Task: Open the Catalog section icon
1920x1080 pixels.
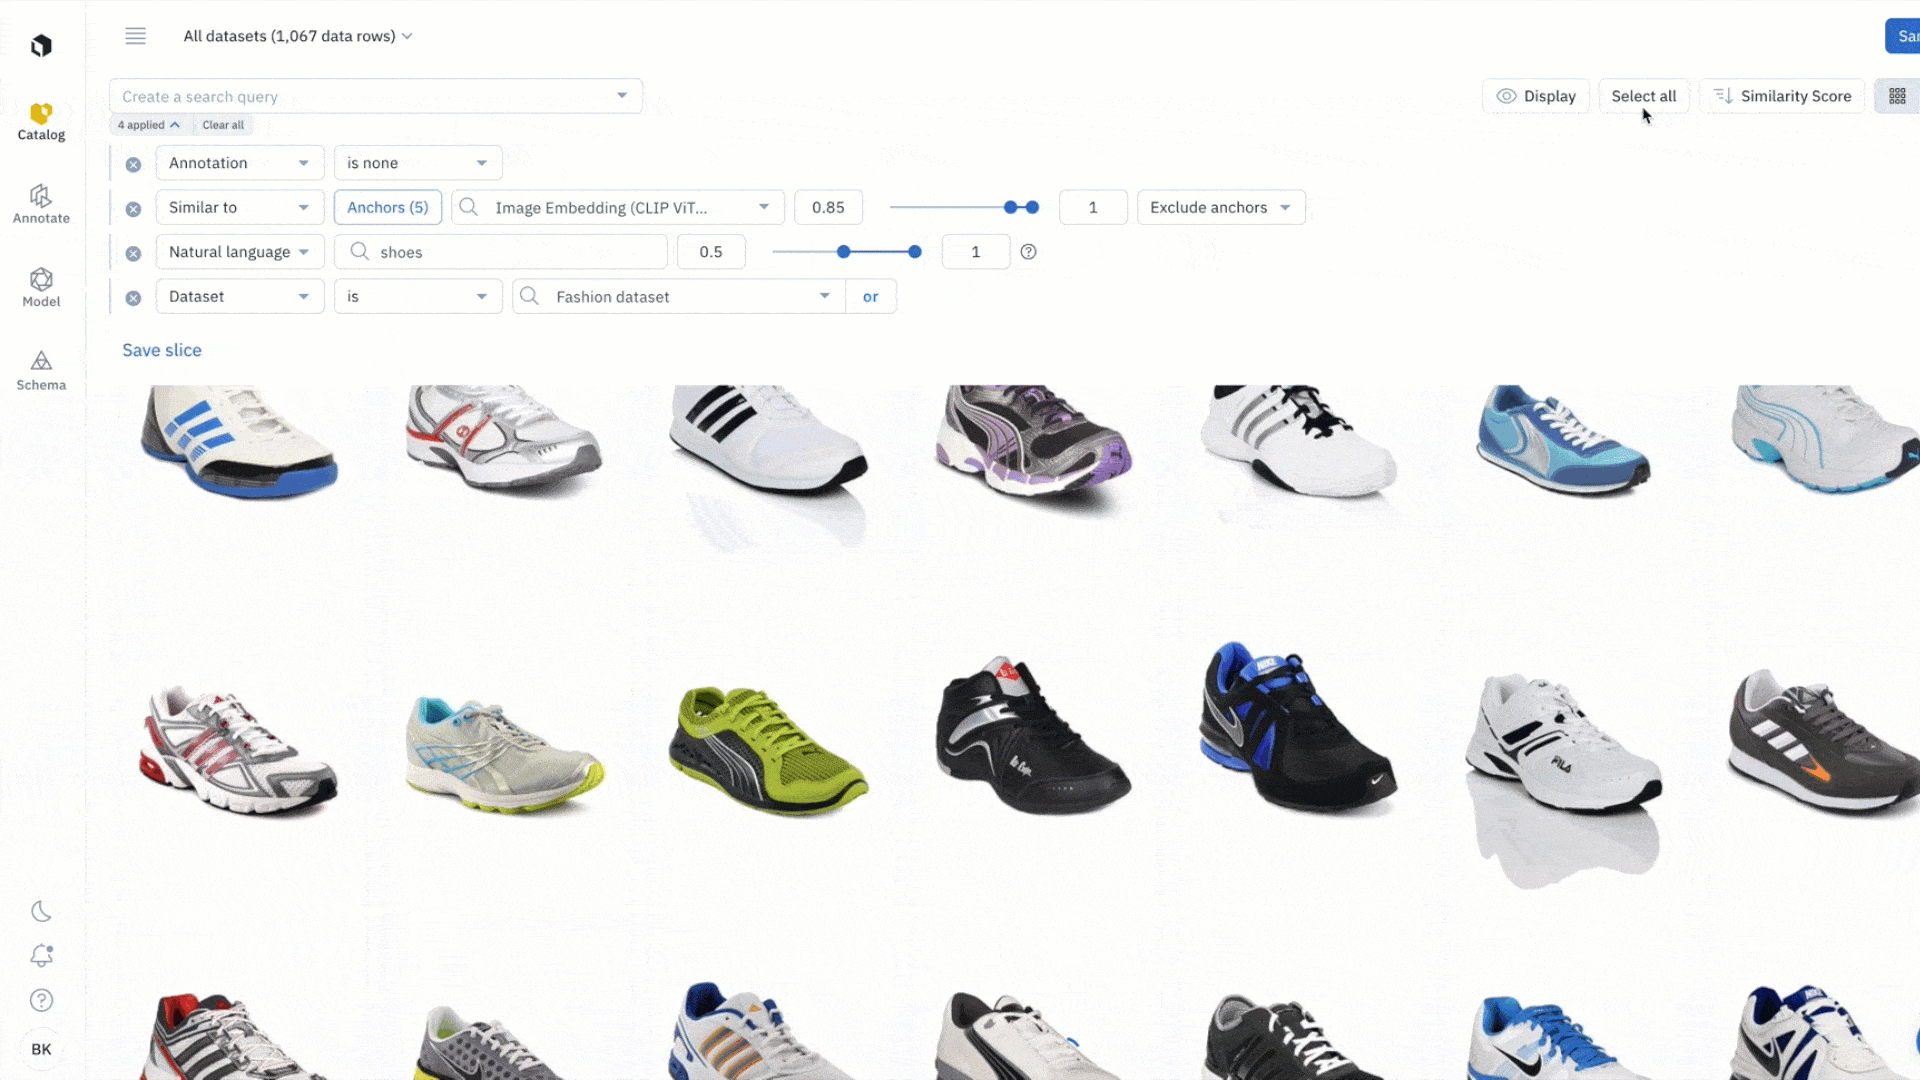Action: point(41,114)
